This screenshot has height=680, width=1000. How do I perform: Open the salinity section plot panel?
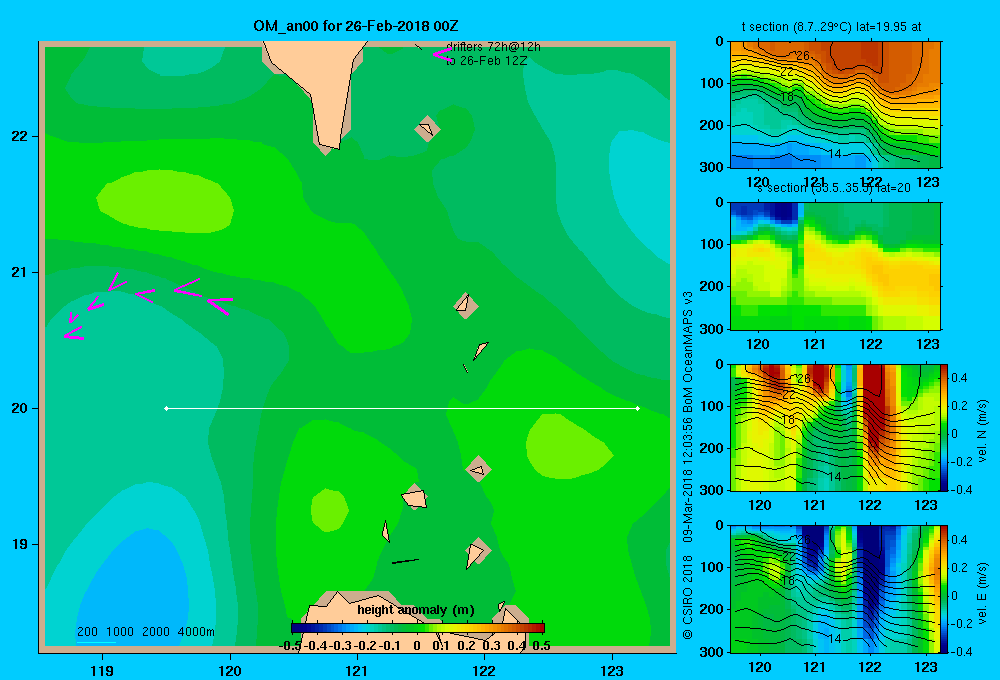point(835,265)
